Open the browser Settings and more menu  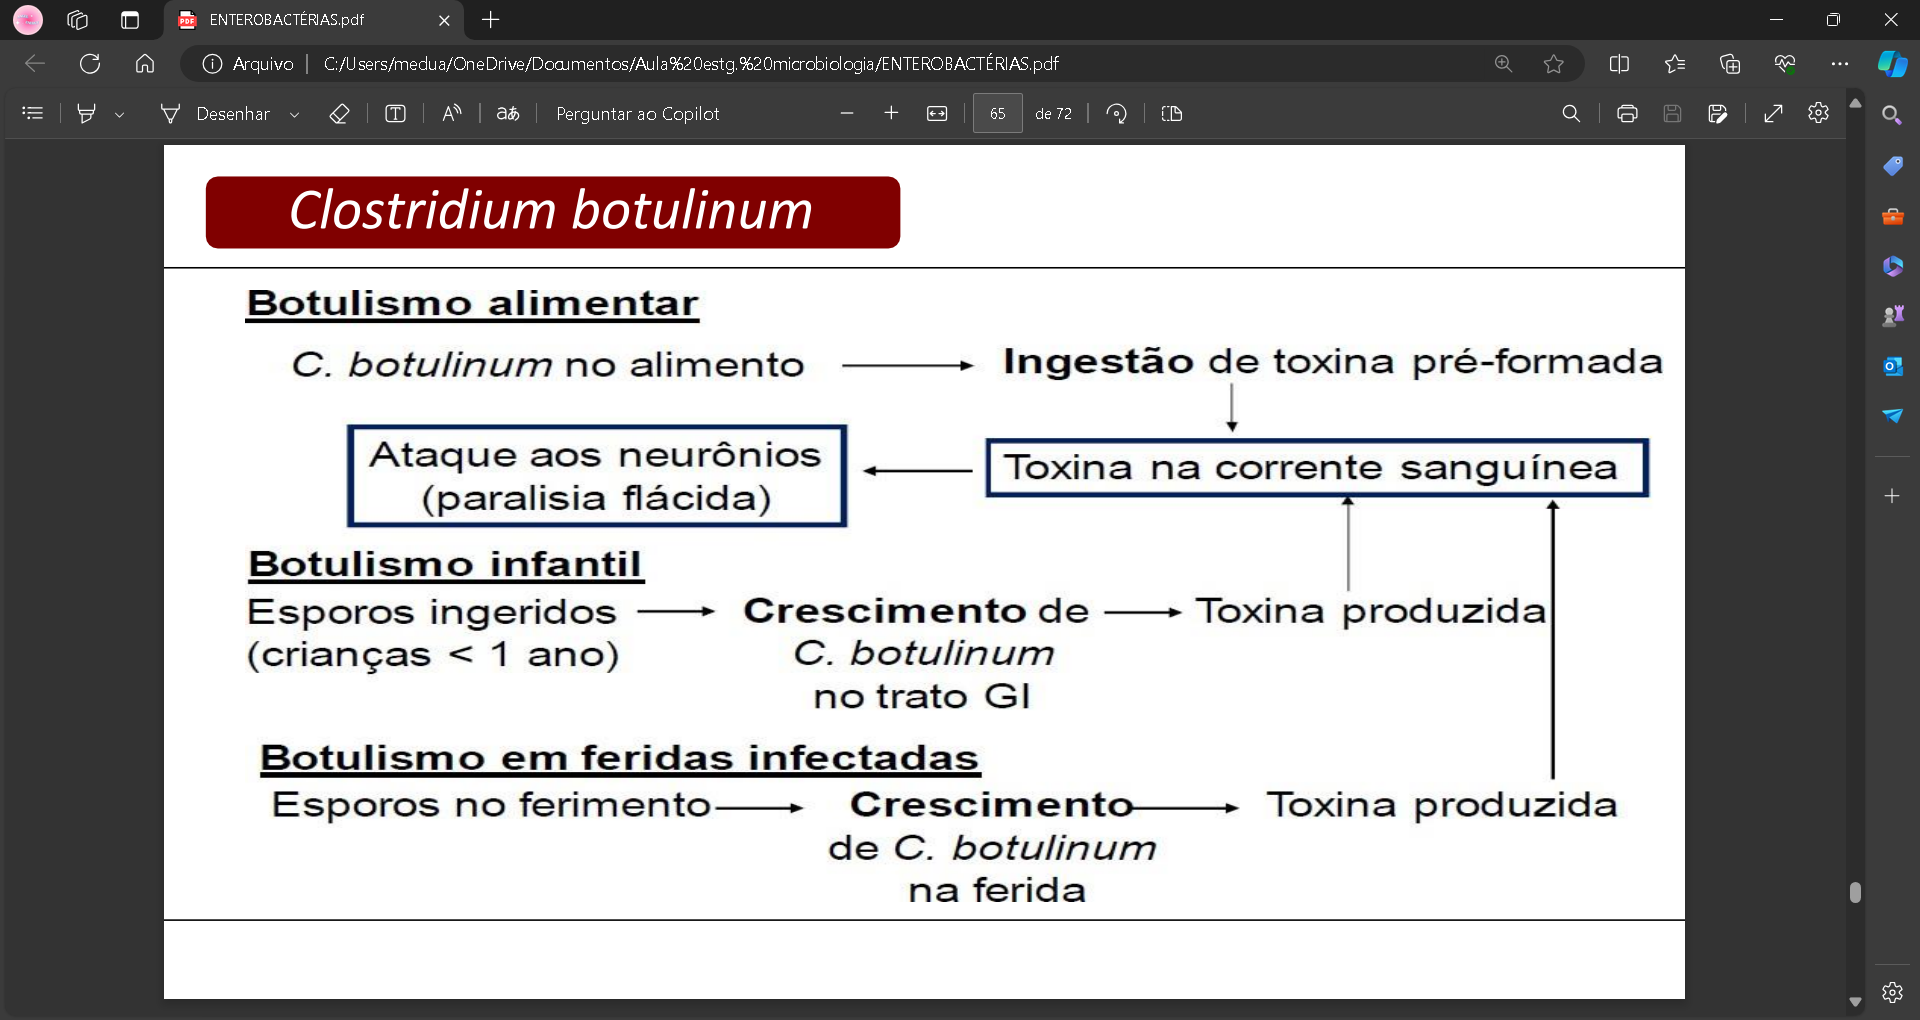pyautogui.click(x=1839, y=64)
